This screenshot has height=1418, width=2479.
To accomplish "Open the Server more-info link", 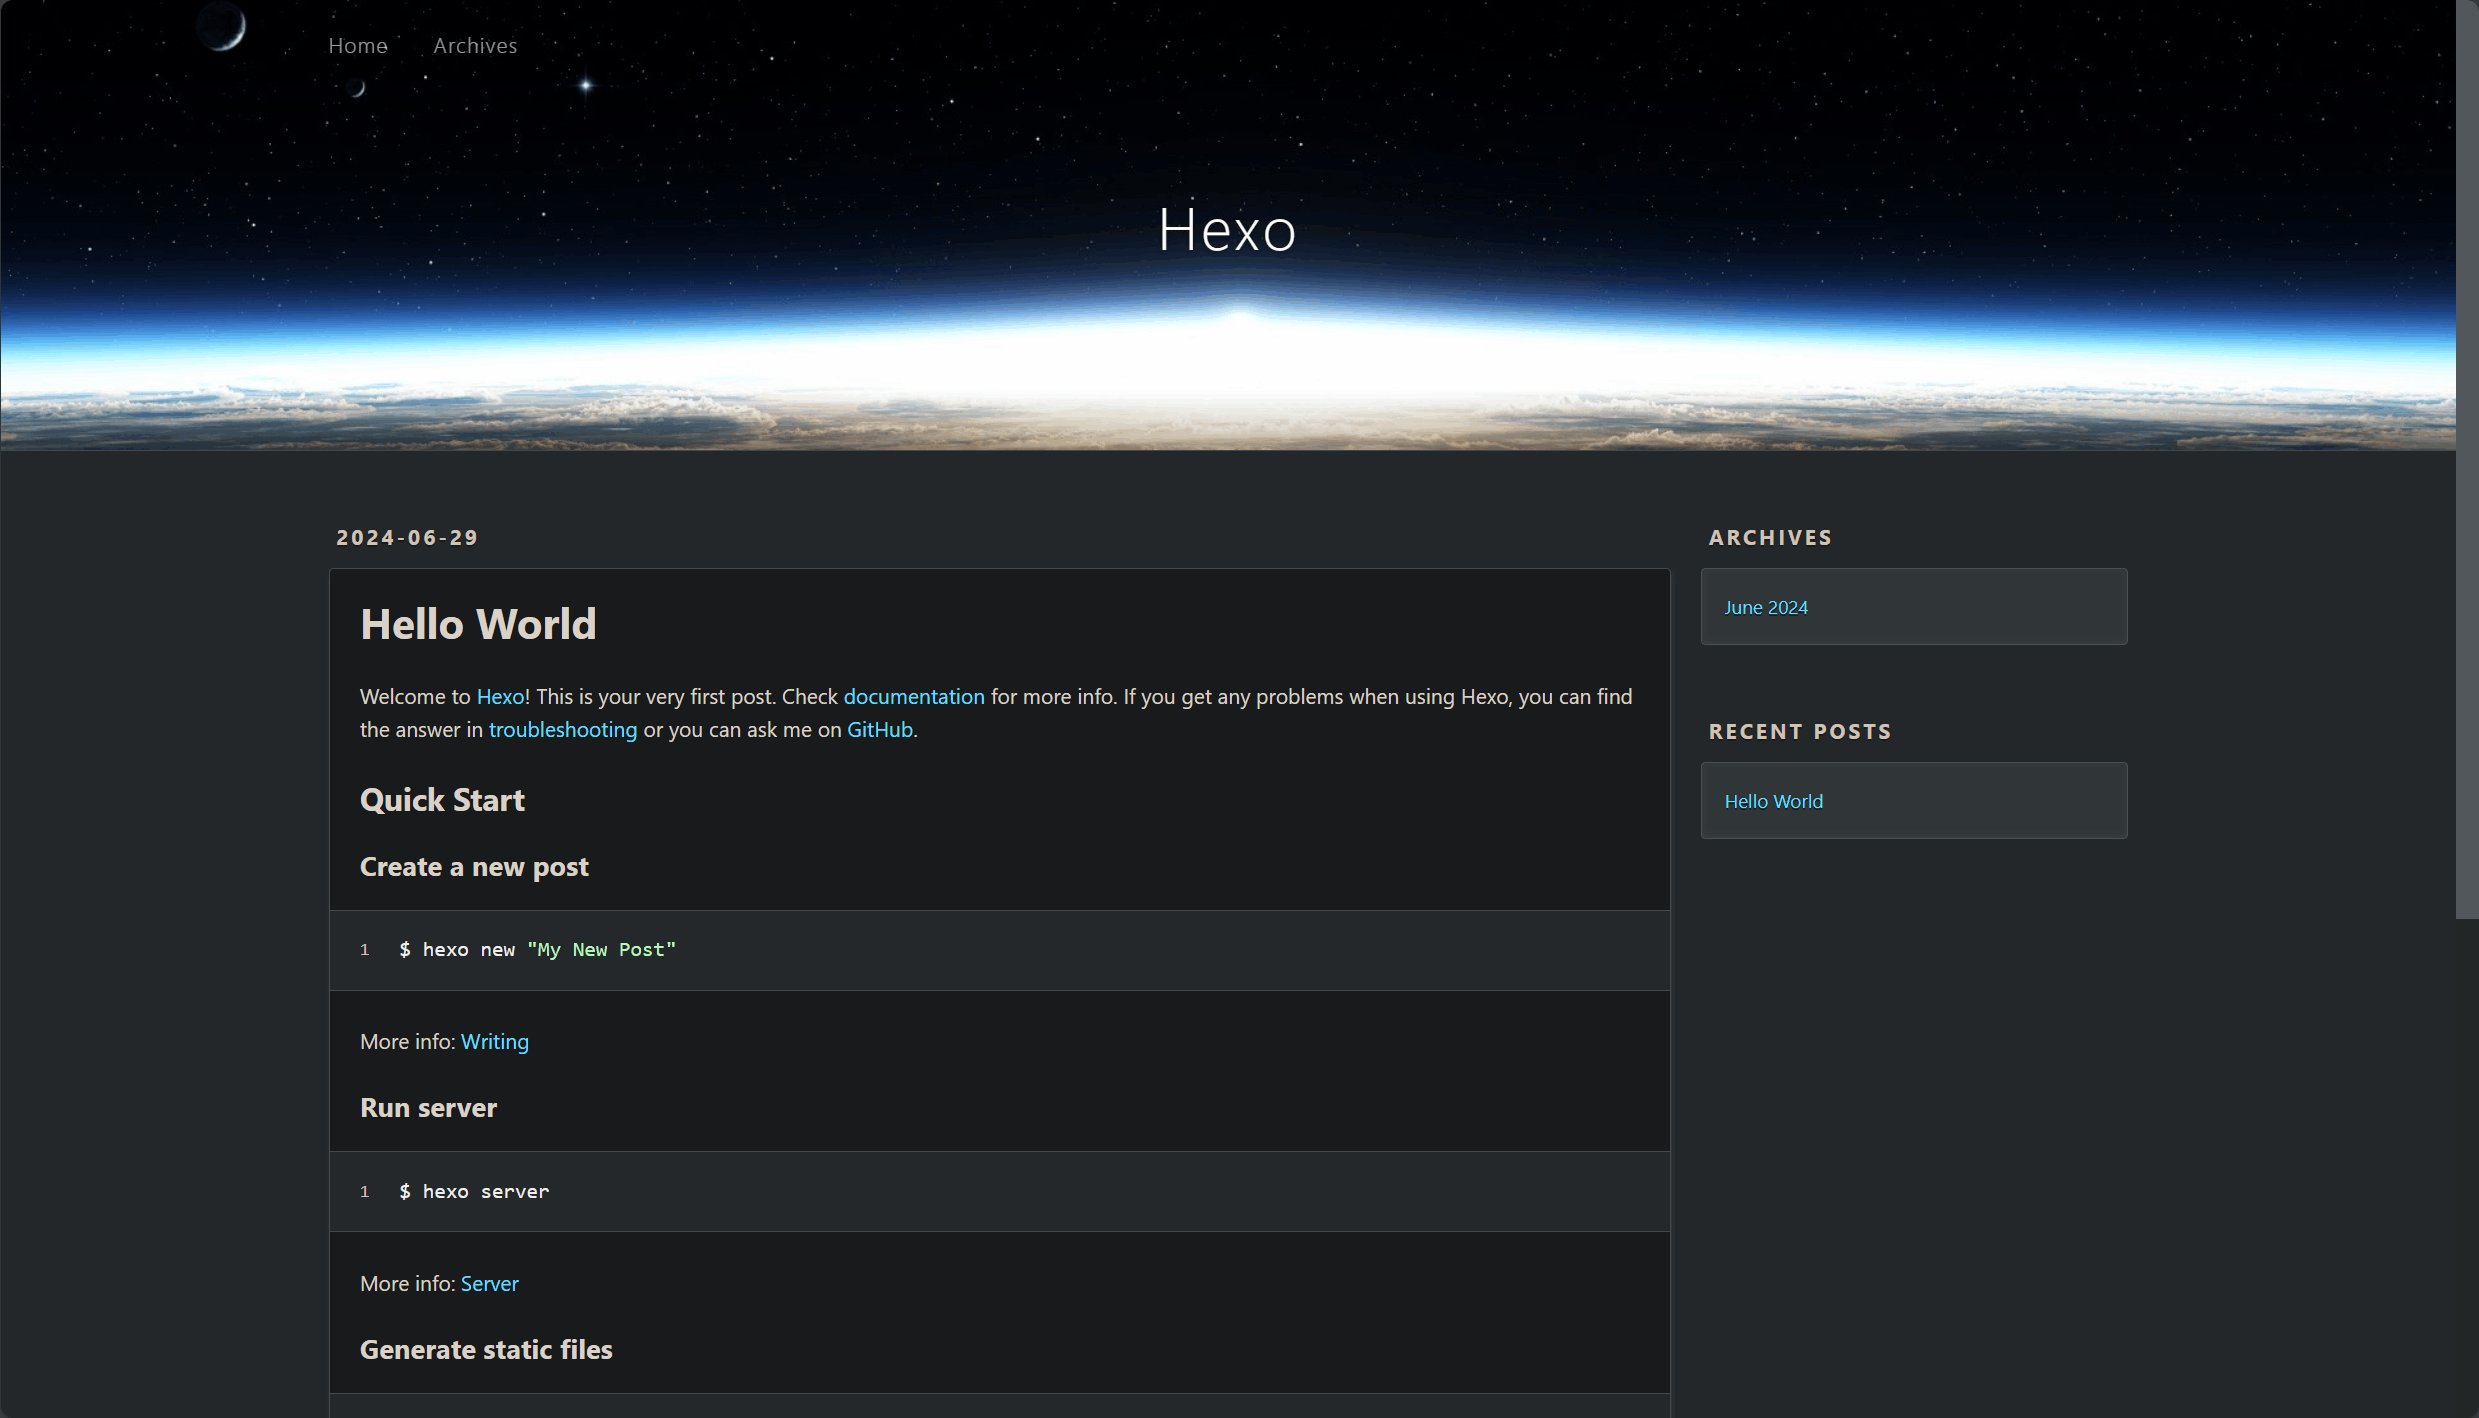I will coord(490,1284).
